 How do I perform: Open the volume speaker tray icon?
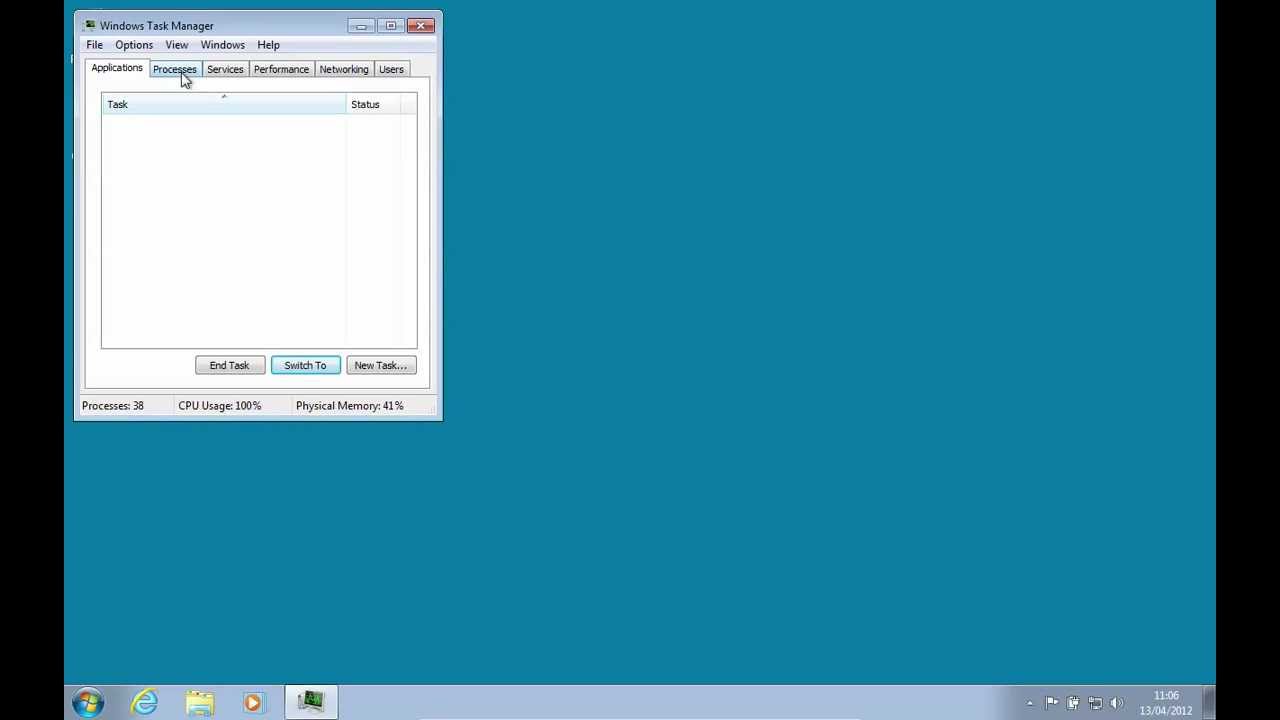(x=1117, y=703)
